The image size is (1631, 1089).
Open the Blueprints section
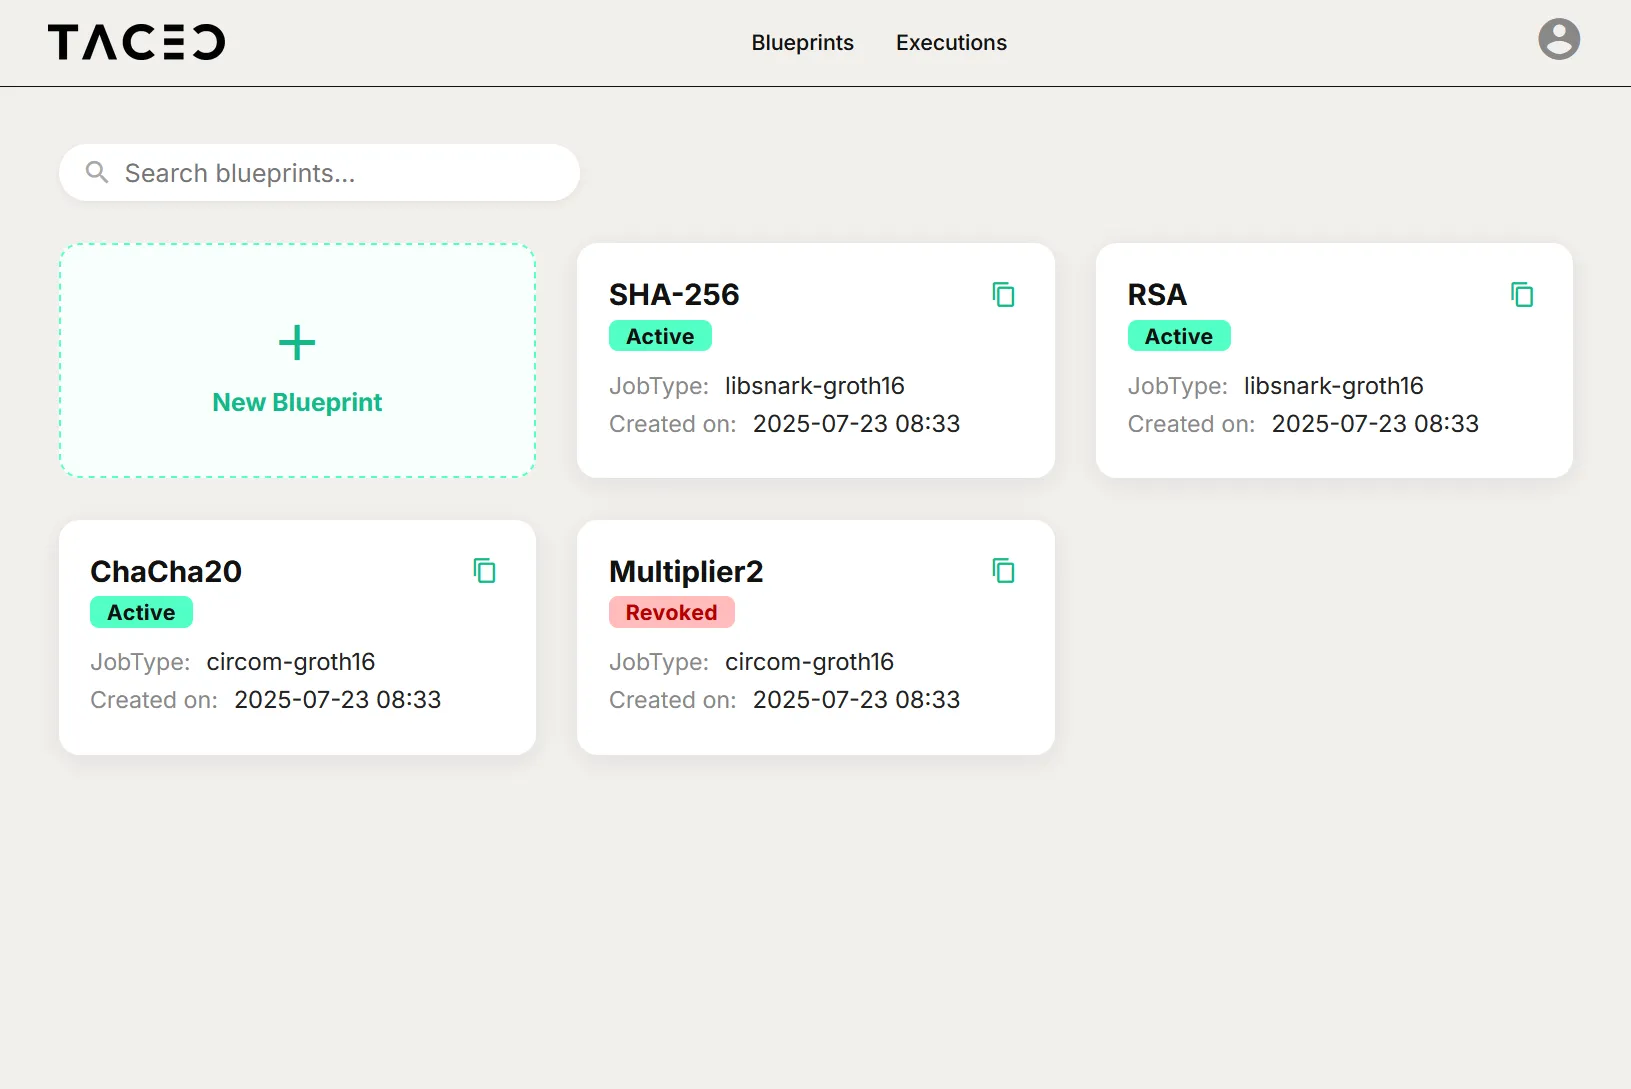pyautogui.click(x=802, y=42)
